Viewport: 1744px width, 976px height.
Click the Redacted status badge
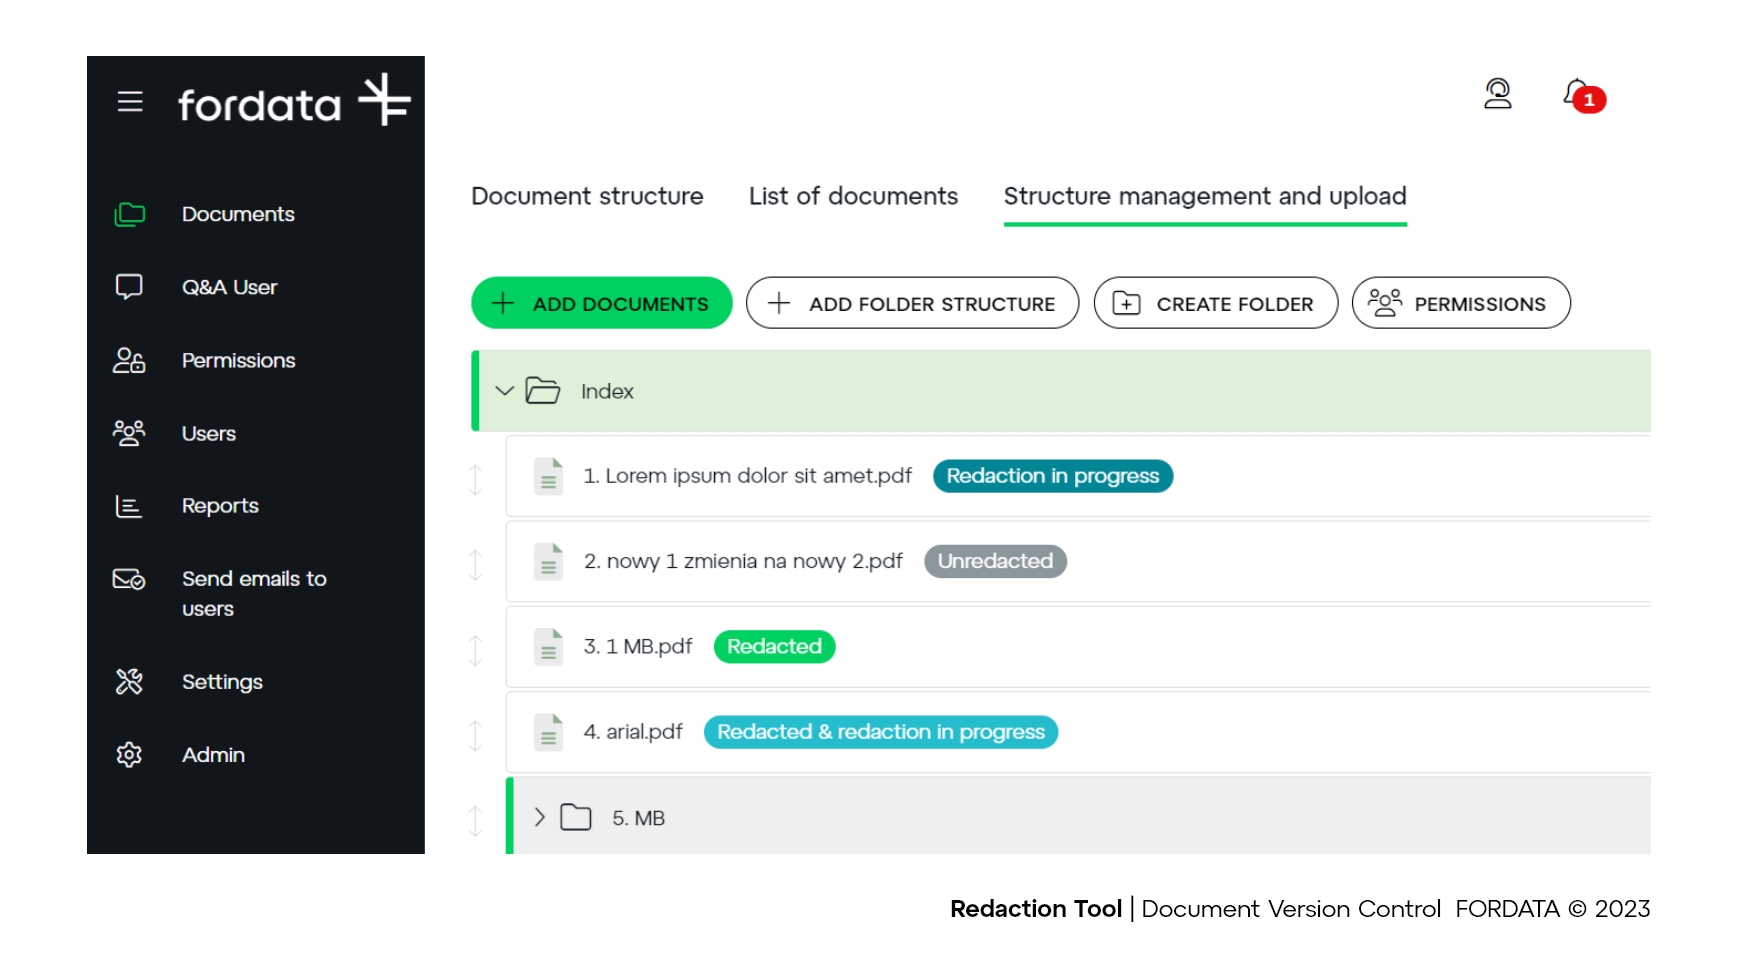tap(774, 647)
